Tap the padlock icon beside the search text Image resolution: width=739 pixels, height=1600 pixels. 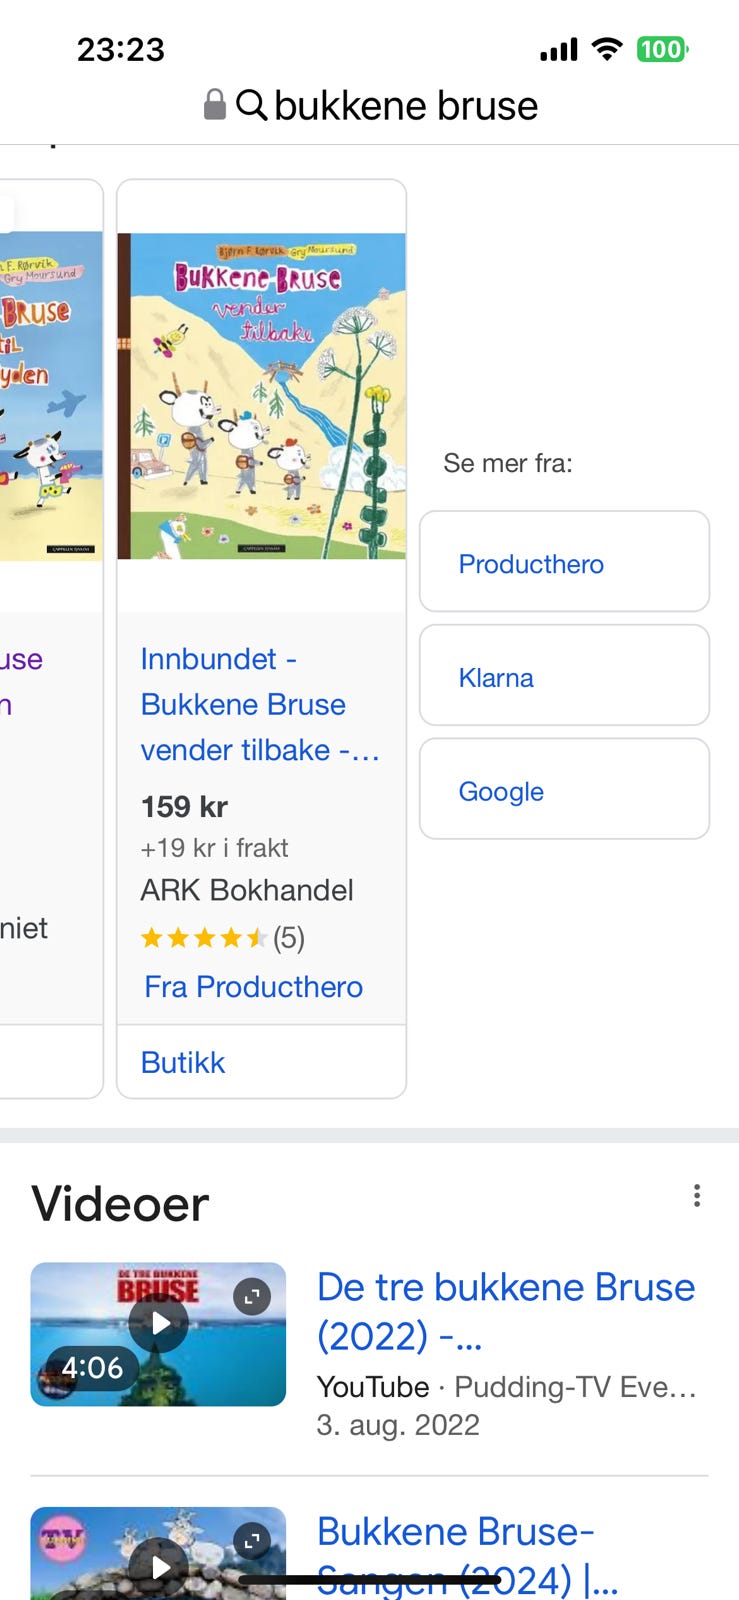[x=214, y=104]
